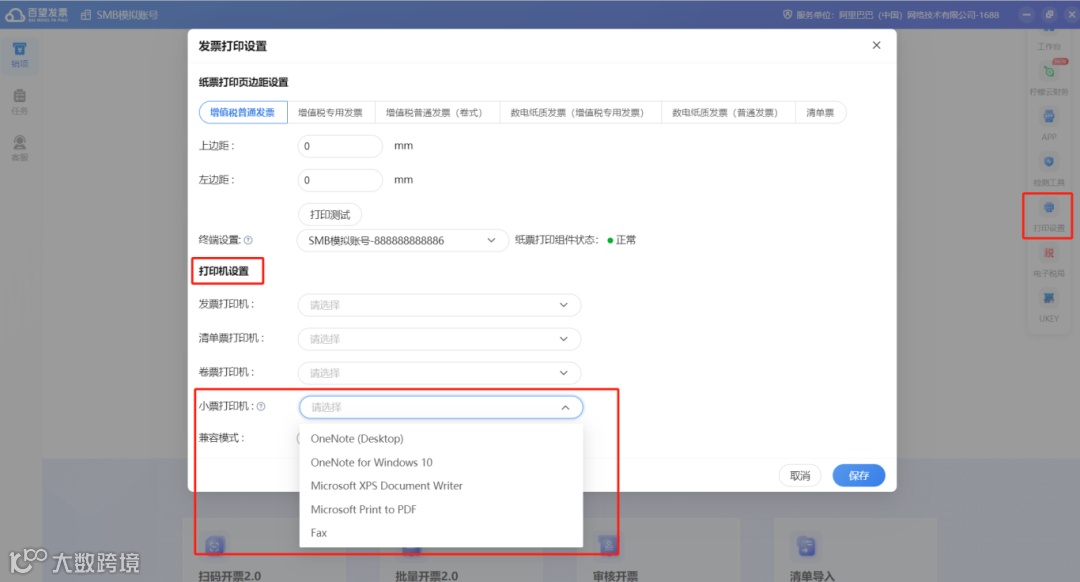Viewport: 1080px width, 582px height.
Task: Click help icon next to 终端设置
Action: click(248, 240)
